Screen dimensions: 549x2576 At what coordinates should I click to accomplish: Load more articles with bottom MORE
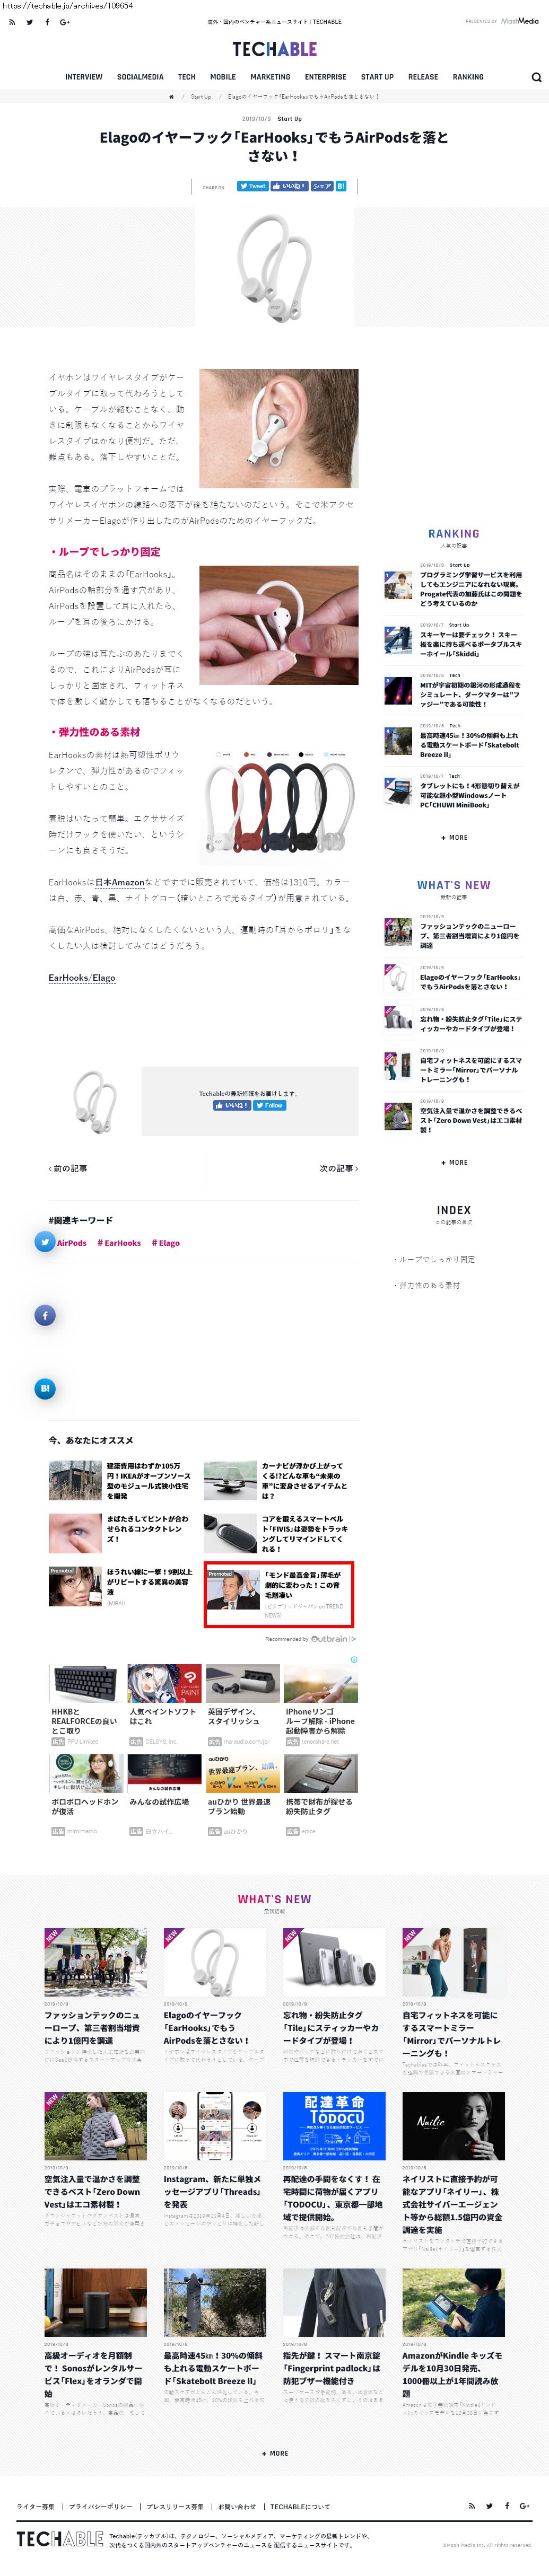[x=275, y=2453]
